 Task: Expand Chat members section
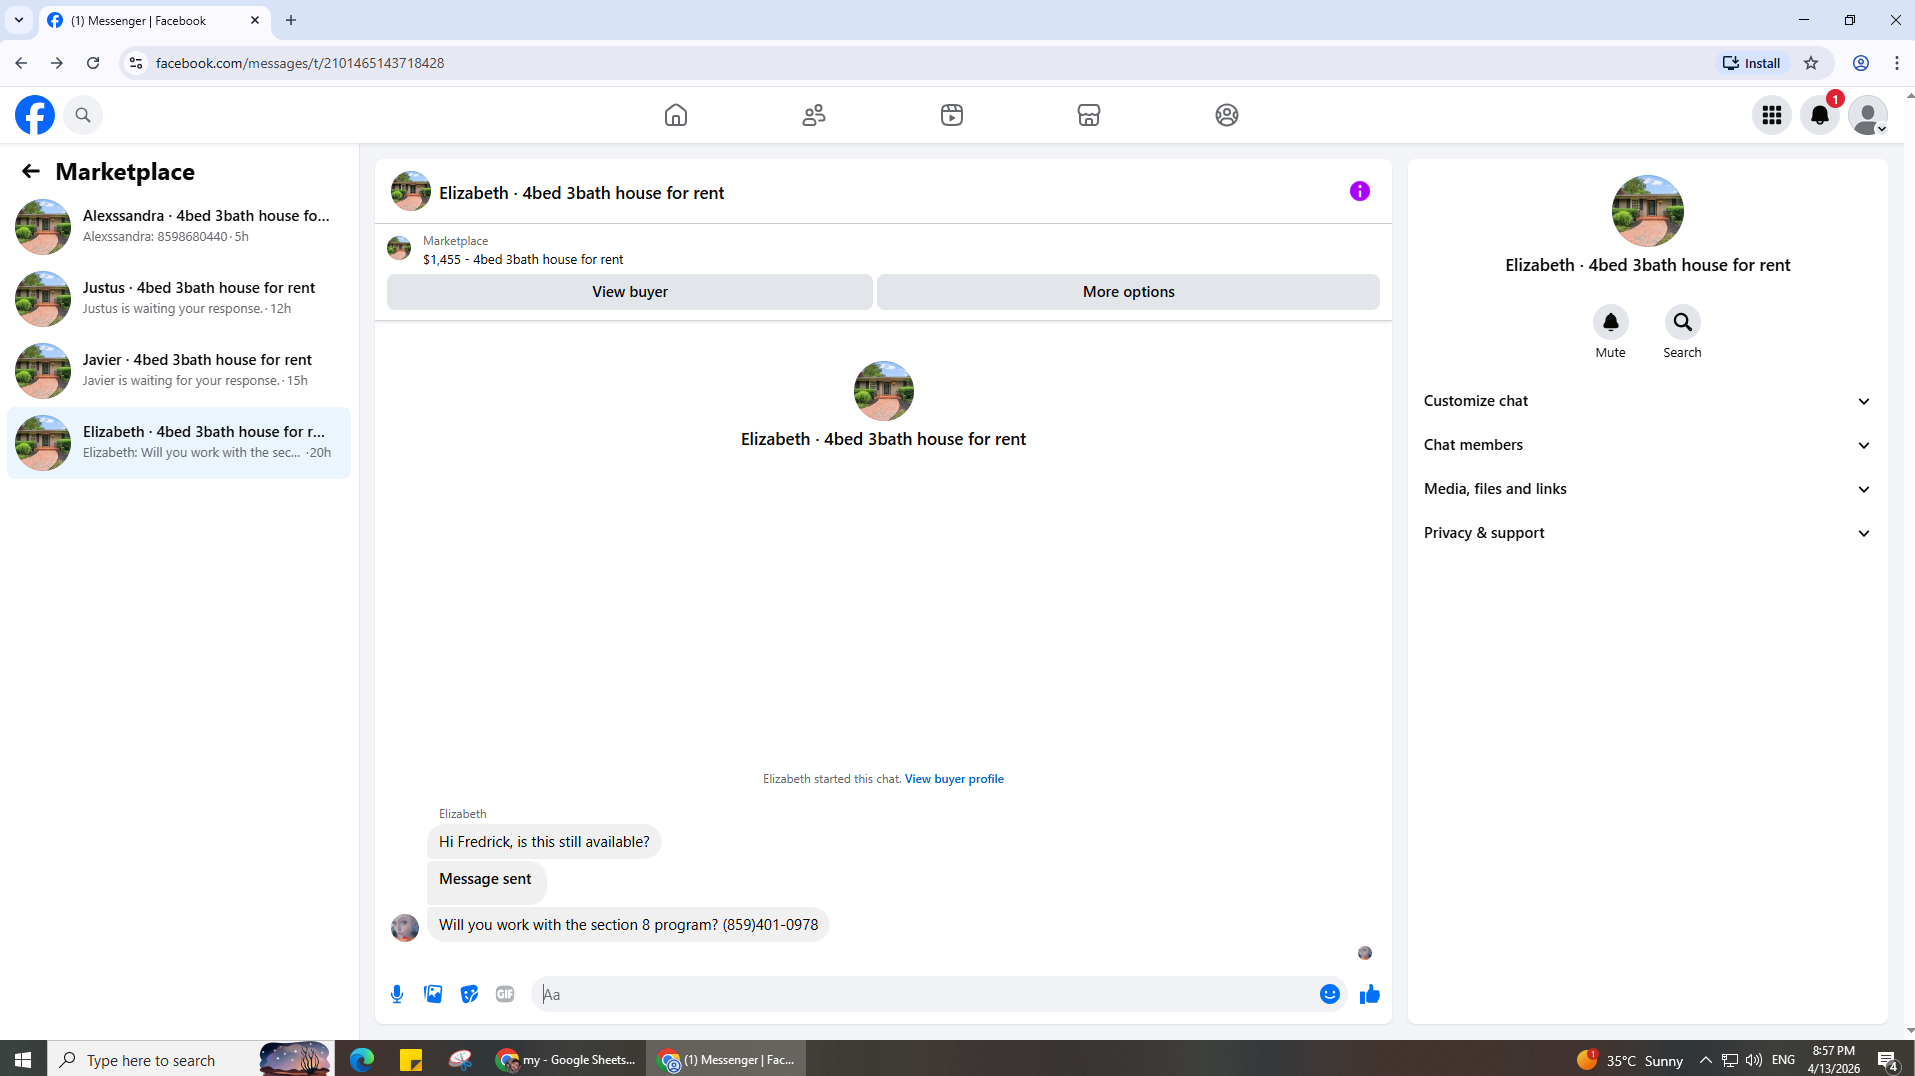pos(1648,445)
